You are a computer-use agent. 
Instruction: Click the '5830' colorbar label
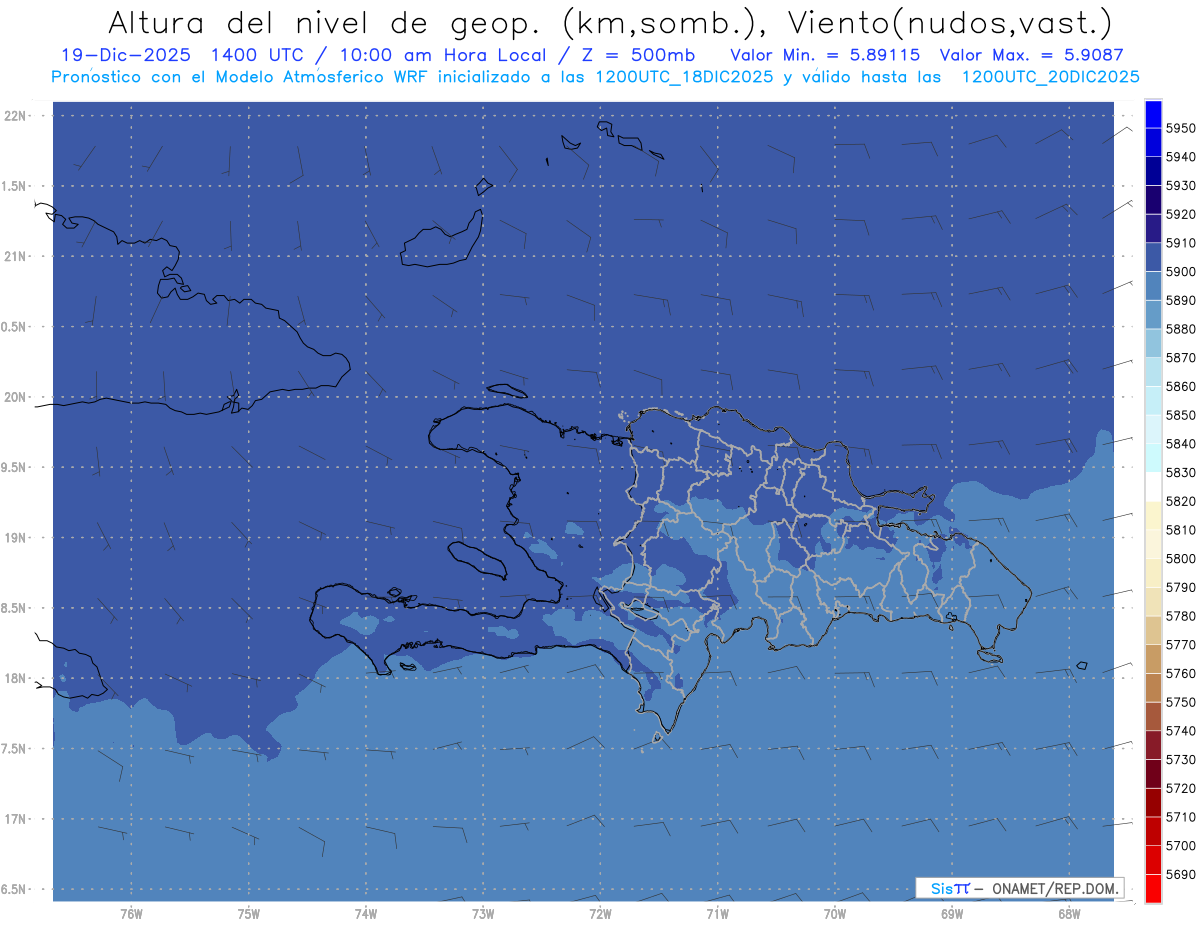click(x=1181, y=472)
